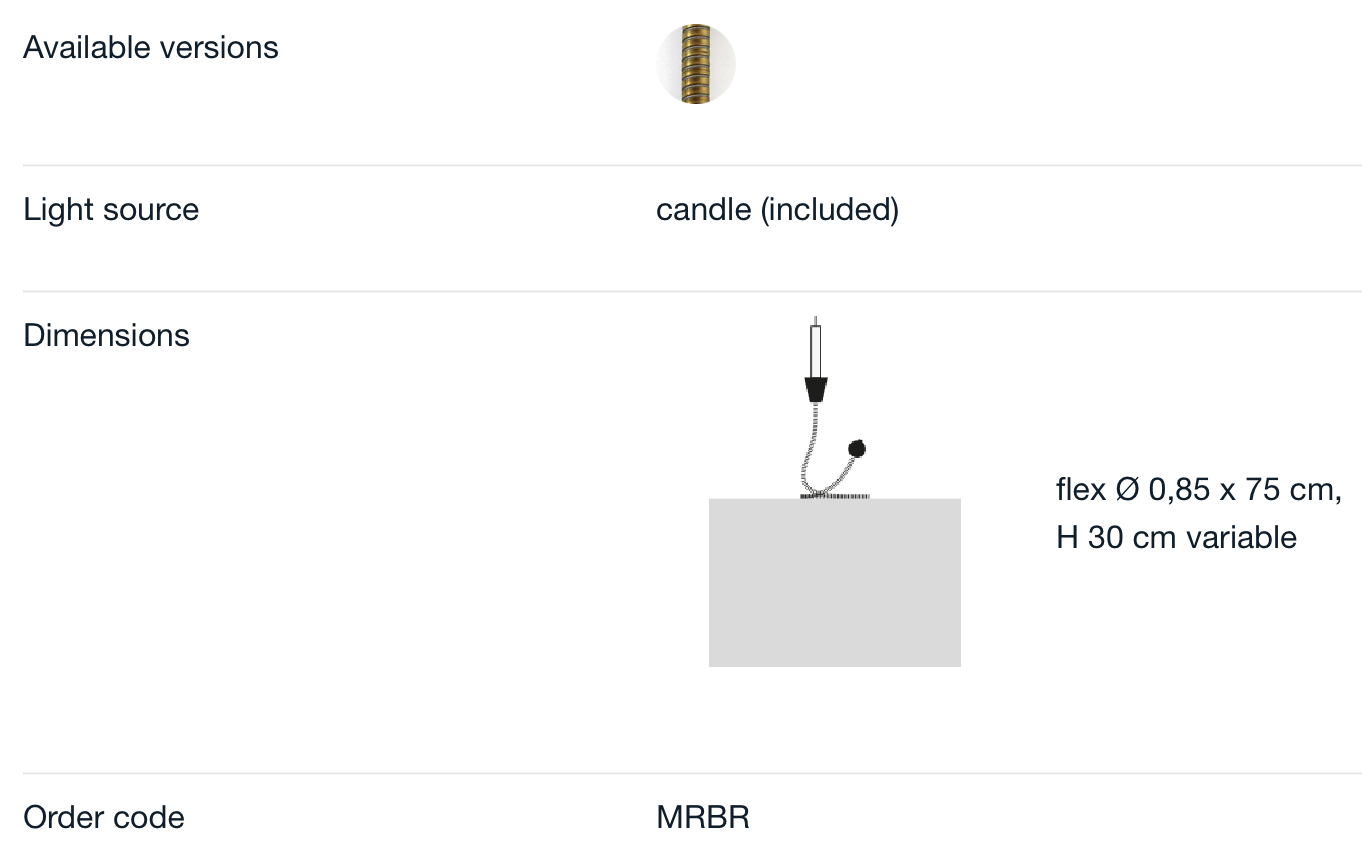Select the 'candle (included)' text
Image resolution: width=1362 pixels, height=860 pixels.
point(777,210)
